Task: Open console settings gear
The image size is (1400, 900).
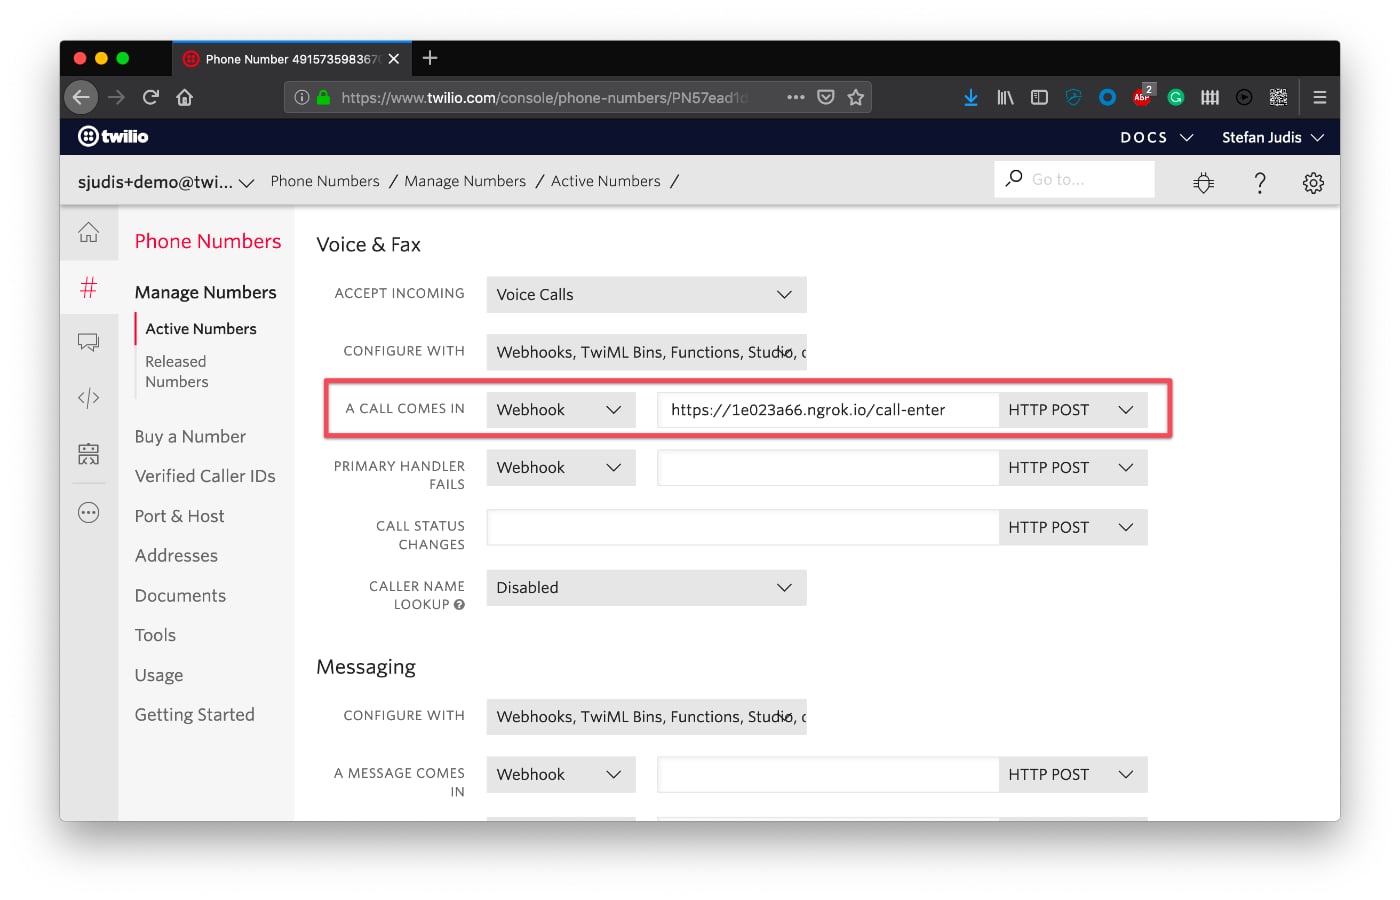Action: (x=1313, y=182)
